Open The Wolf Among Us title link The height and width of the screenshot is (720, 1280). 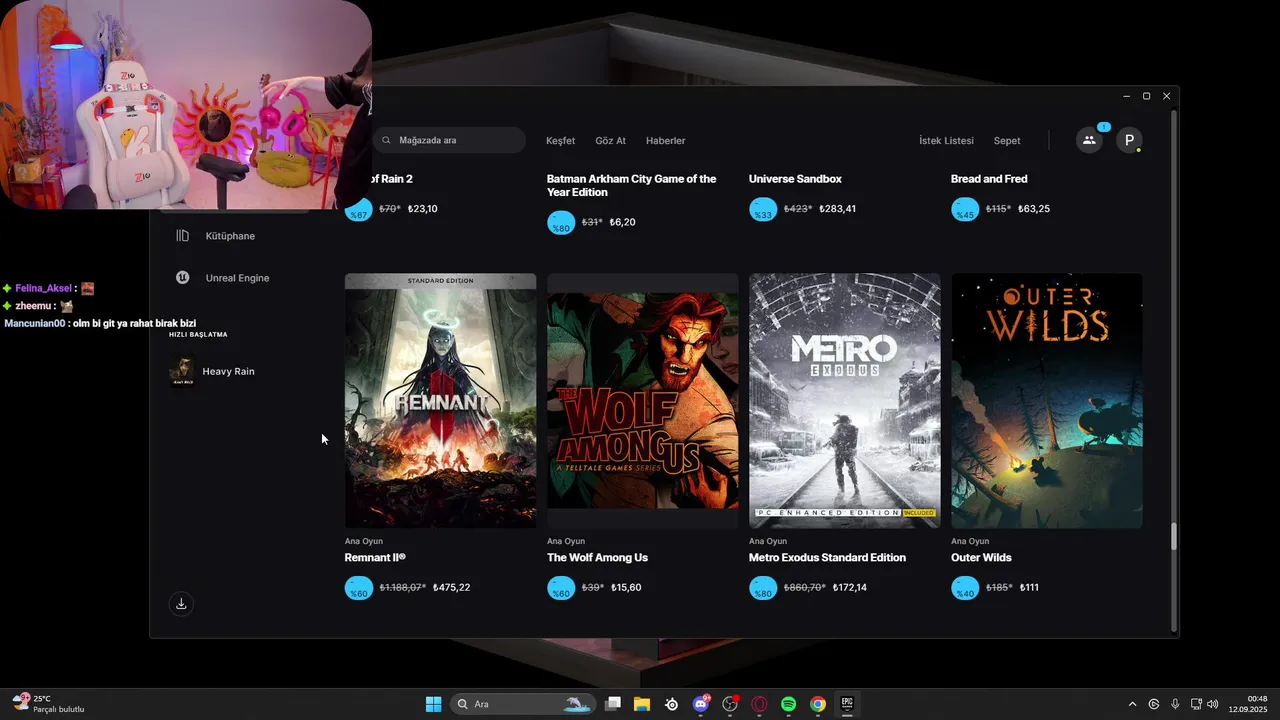[597, 558]
